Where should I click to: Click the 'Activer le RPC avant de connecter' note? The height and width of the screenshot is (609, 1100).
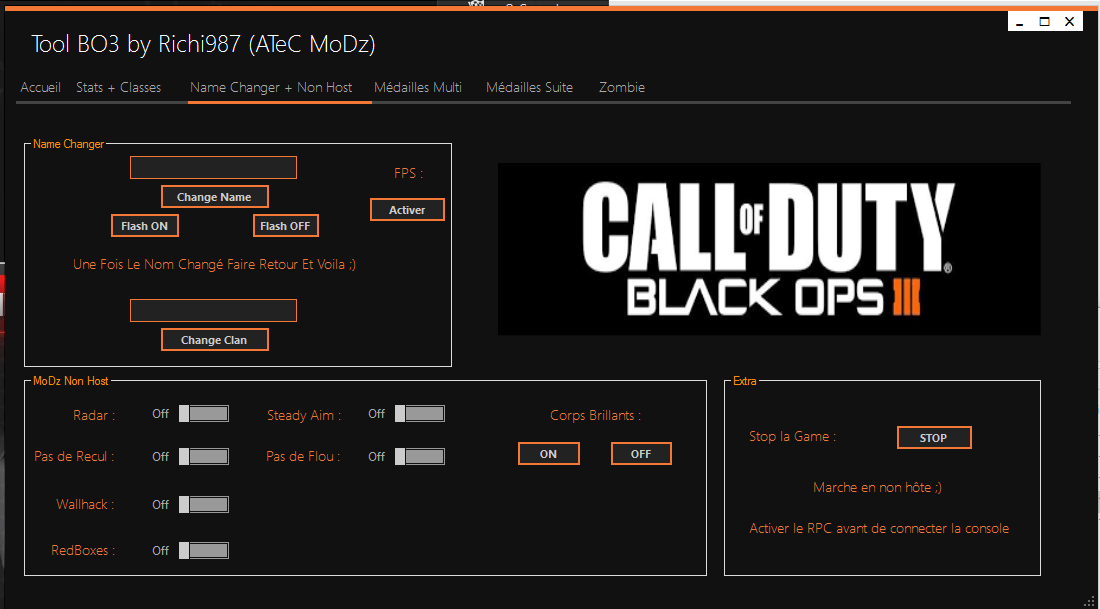879,528
